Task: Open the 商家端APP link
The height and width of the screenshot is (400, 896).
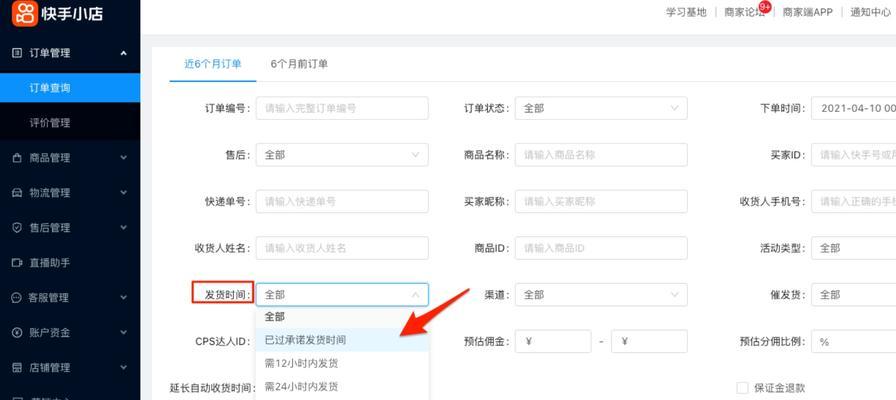Action: point(807,12)
